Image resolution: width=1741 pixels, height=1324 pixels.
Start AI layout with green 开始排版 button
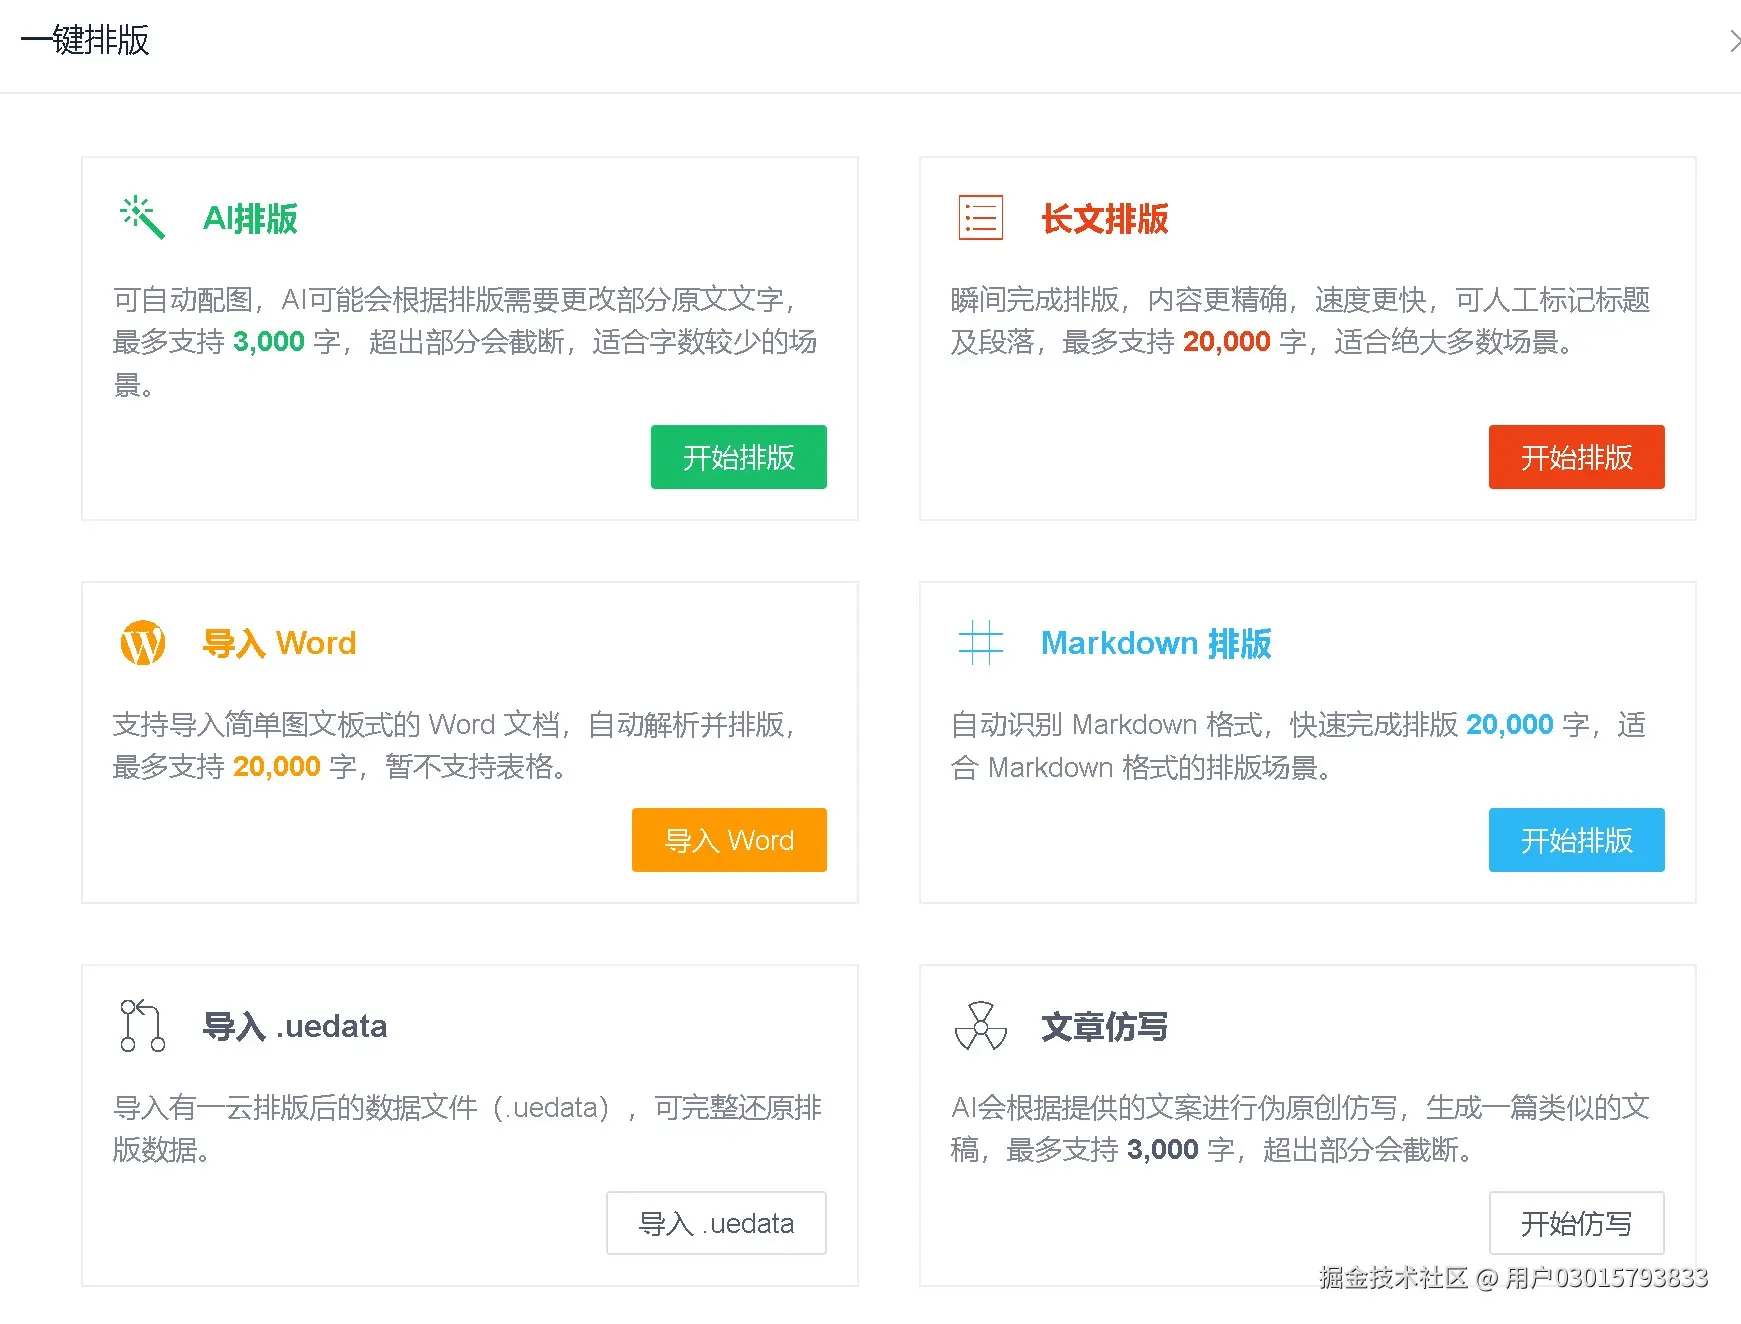(x=738, y=457)
